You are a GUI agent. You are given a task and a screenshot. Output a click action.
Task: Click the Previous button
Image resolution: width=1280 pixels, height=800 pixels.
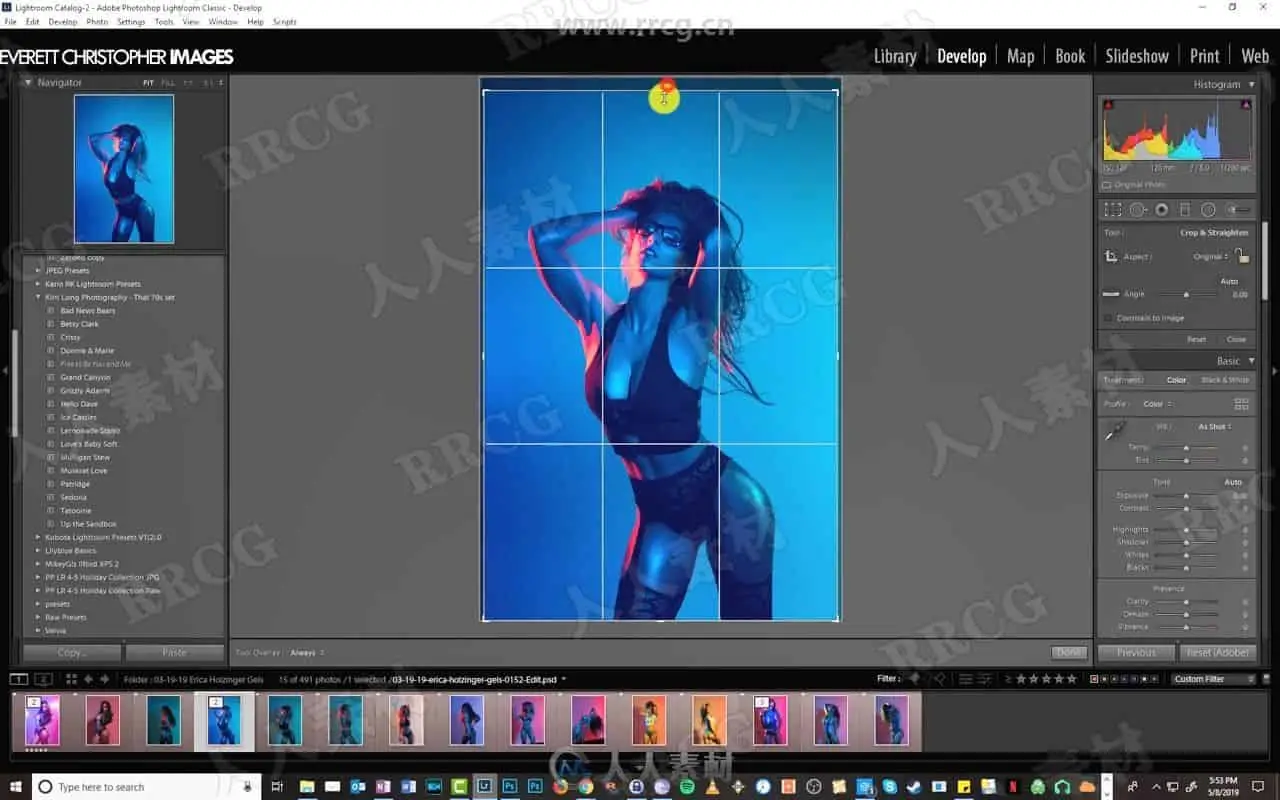click(x=1136, y=653)
